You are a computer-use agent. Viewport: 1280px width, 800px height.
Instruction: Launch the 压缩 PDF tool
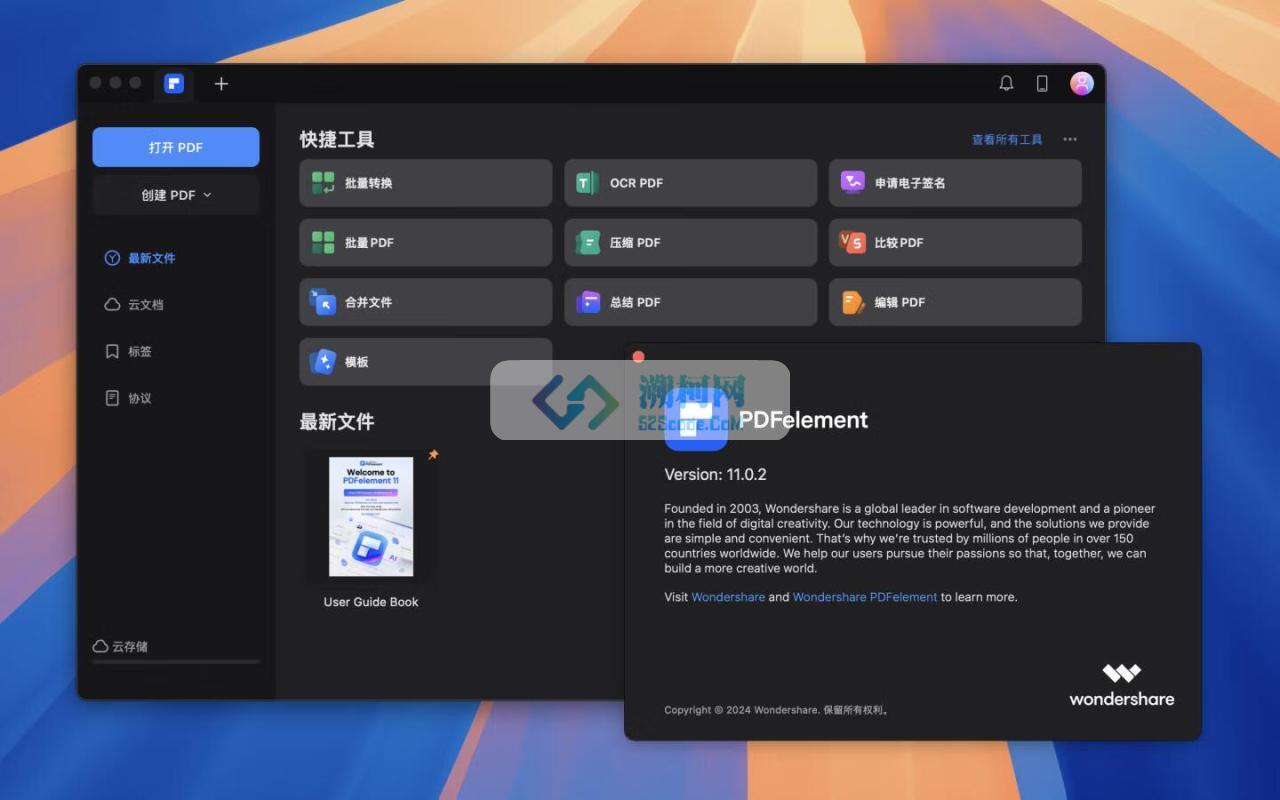click(690, 243)
